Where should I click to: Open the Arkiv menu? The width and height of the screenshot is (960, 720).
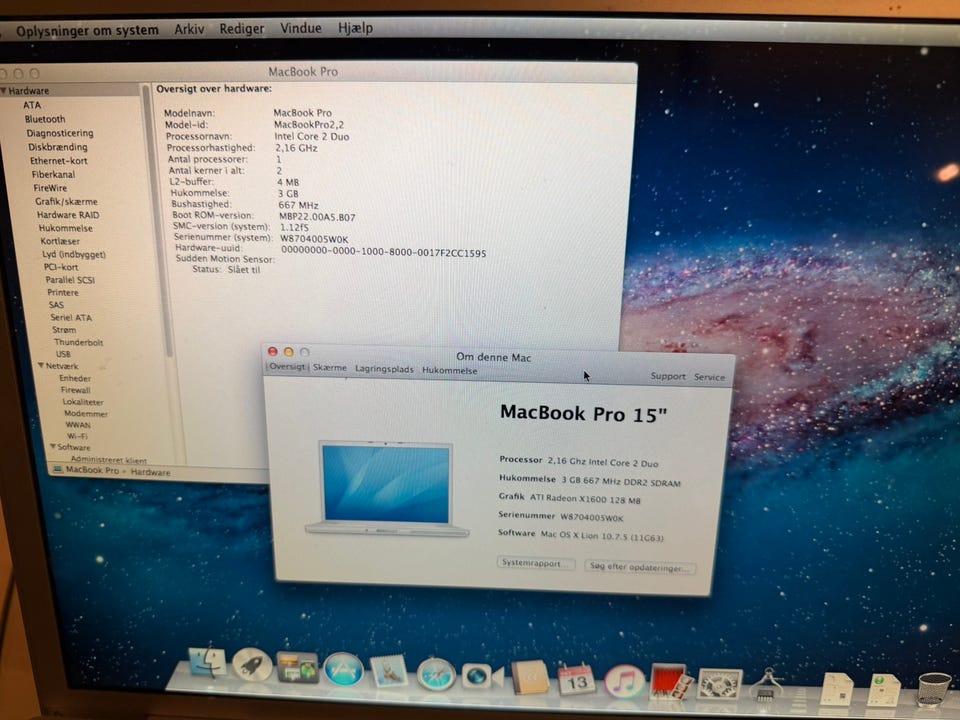189,29
